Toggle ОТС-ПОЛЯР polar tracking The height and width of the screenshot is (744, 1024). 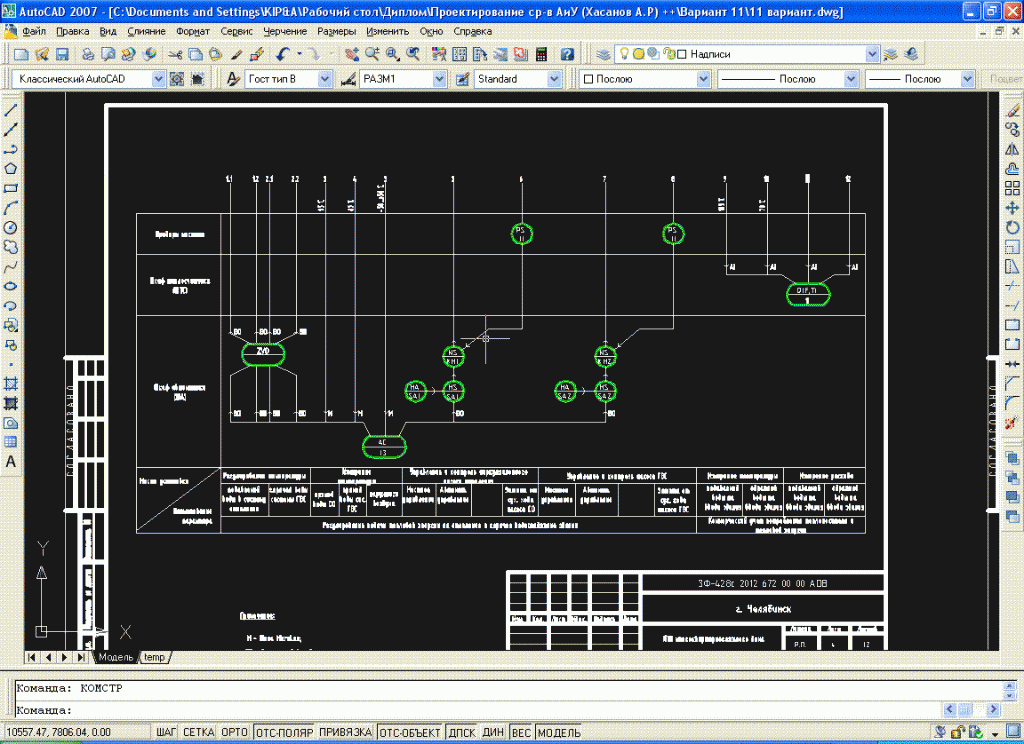tap(284, 733)
